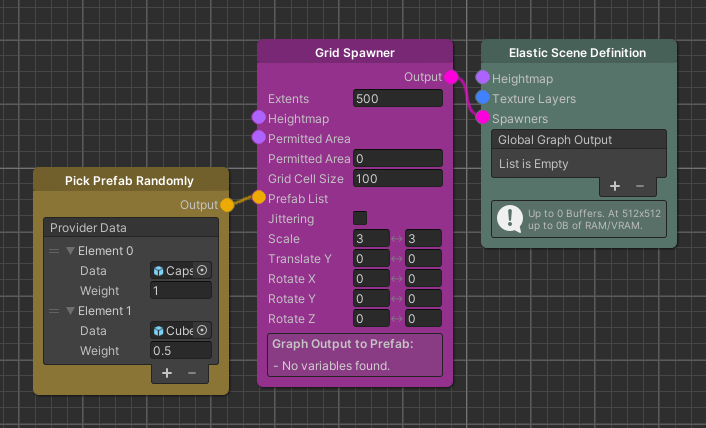Click the Prefab List input port
706x428 pixels.
[258, 198]
